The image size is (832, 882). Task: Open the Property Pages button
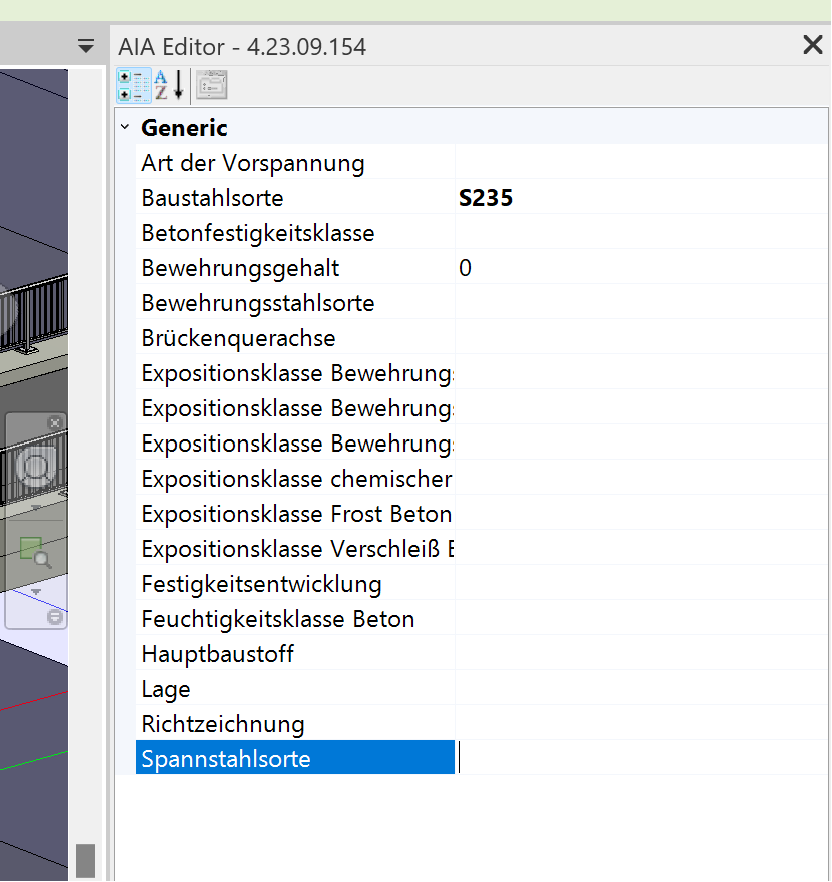click(x=211, y=86)
